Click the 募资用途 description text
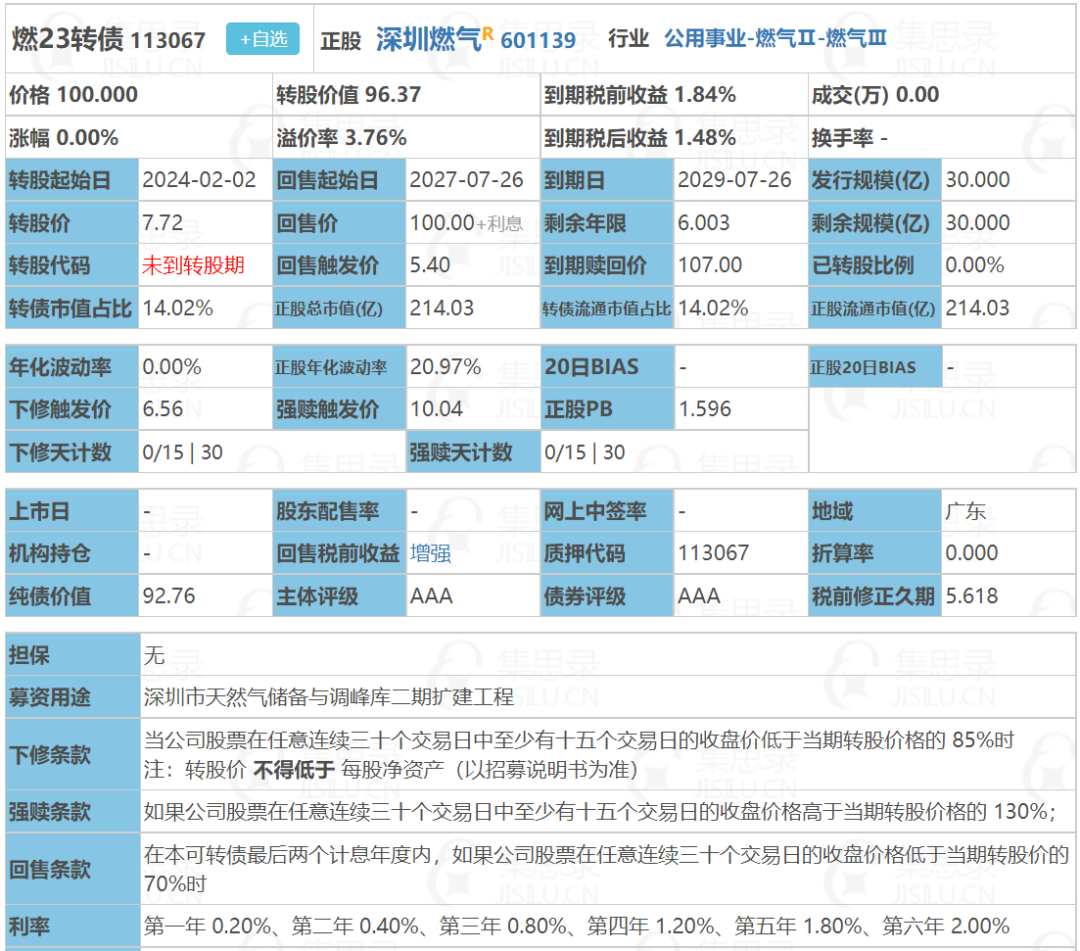The height and width of the screenshot is (951, 1080). (329, 697)
